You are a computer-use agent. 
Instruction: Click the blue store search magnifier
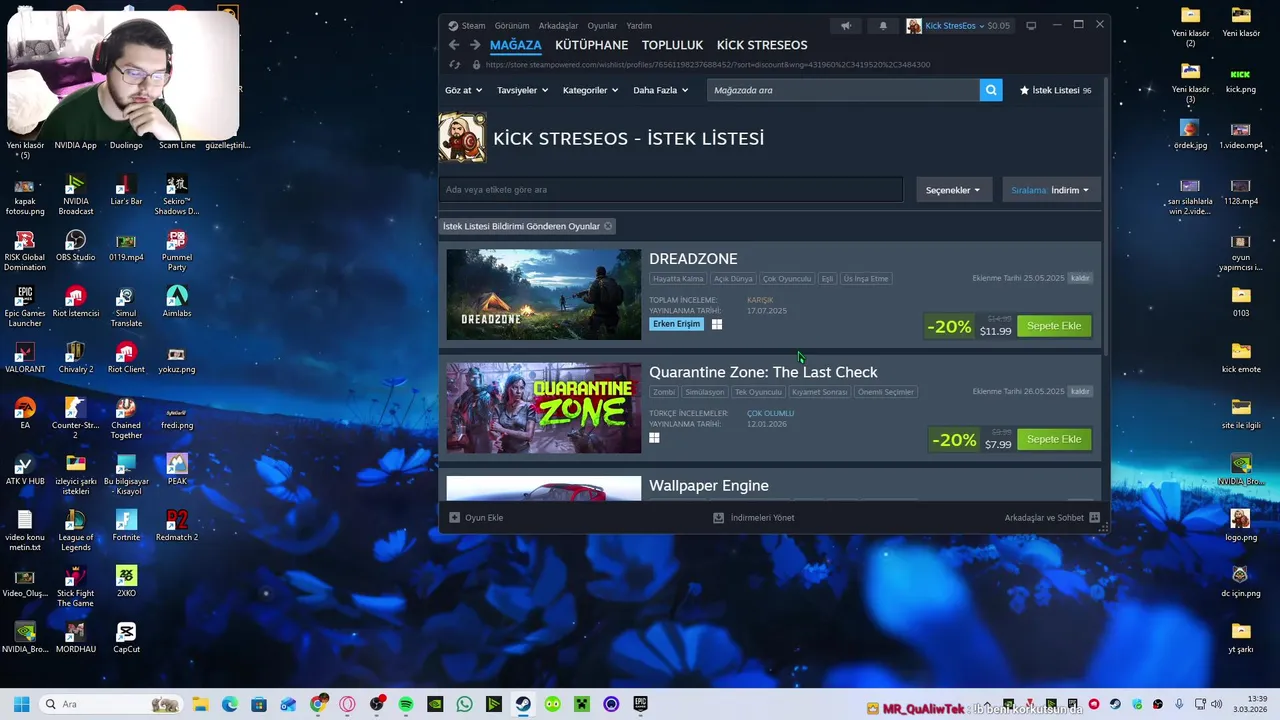(x=991, y=90)
